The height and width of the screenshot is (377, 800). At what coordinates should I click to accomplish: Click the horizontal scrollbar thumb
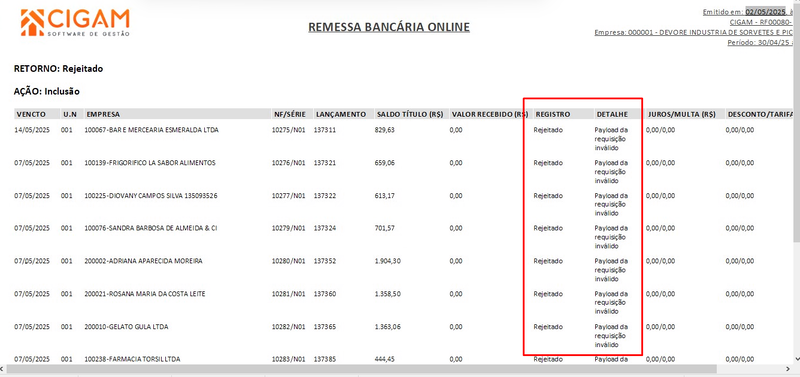coord(361,369)
